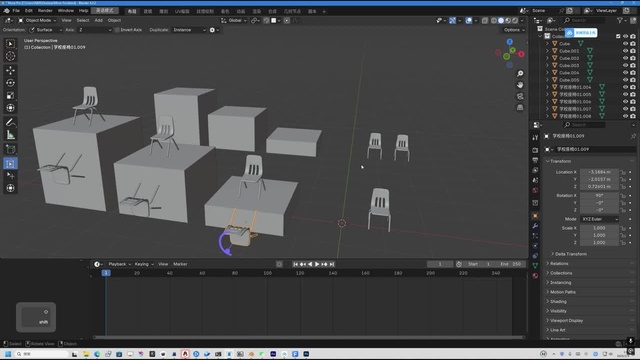Enable the Invert Axis checkbox
The image size is (640, 360).
[117, 30]
